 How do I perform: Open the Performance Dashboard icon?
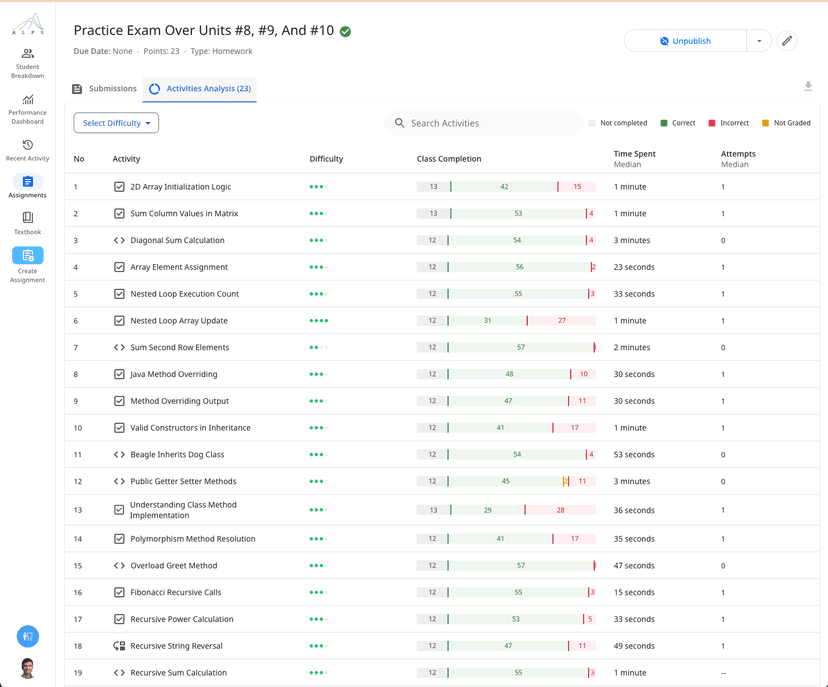[27, 100]
